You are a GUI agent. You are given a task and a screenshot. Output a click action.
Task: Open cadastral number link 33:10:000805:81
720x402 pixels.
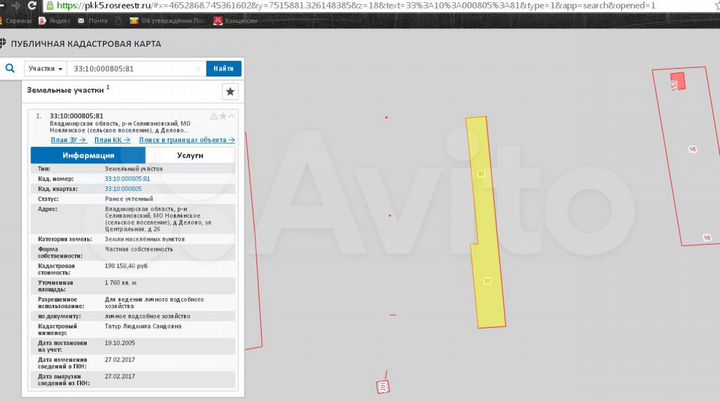tap(127, 178)
